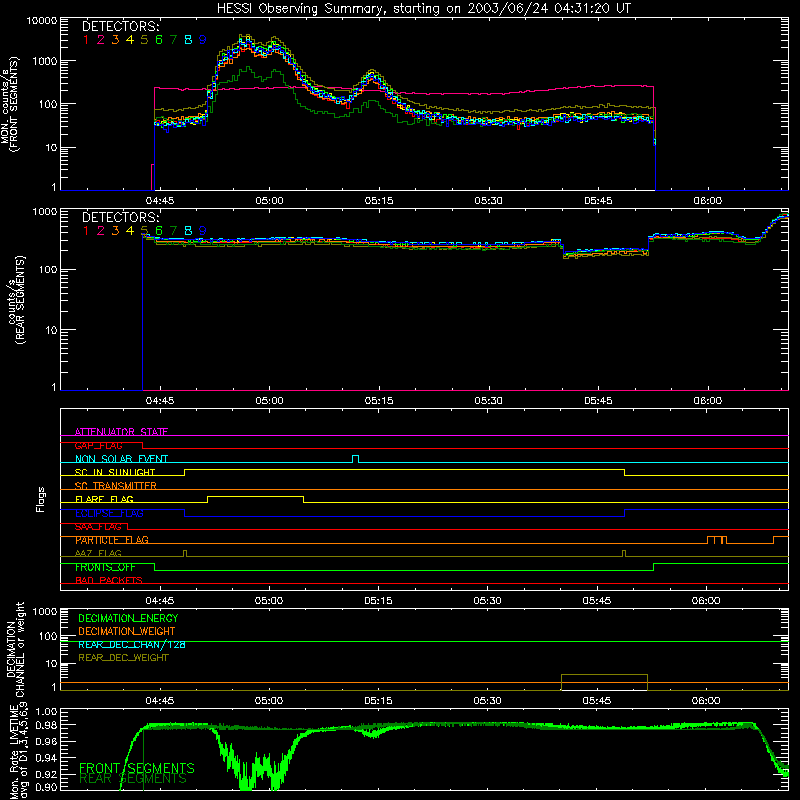Image resolution: width=800 pixels, height=800 pixels.
Task: Click the FRONTS_OFF flag label
Action: point(105,567)
